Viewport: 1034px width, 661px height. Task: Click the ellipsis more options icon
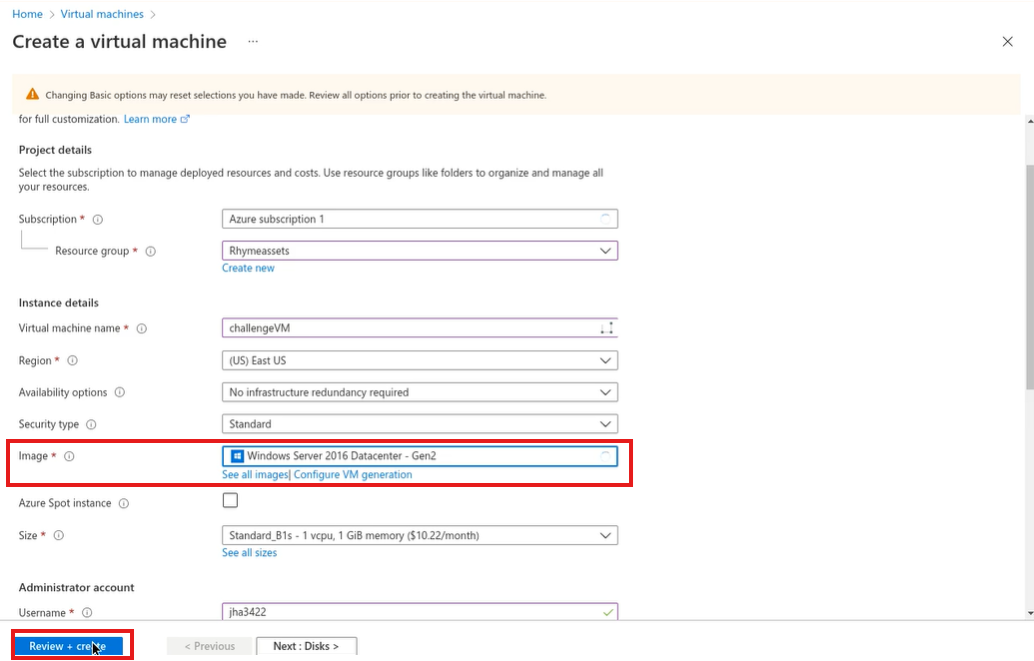(x=253, y=42)
